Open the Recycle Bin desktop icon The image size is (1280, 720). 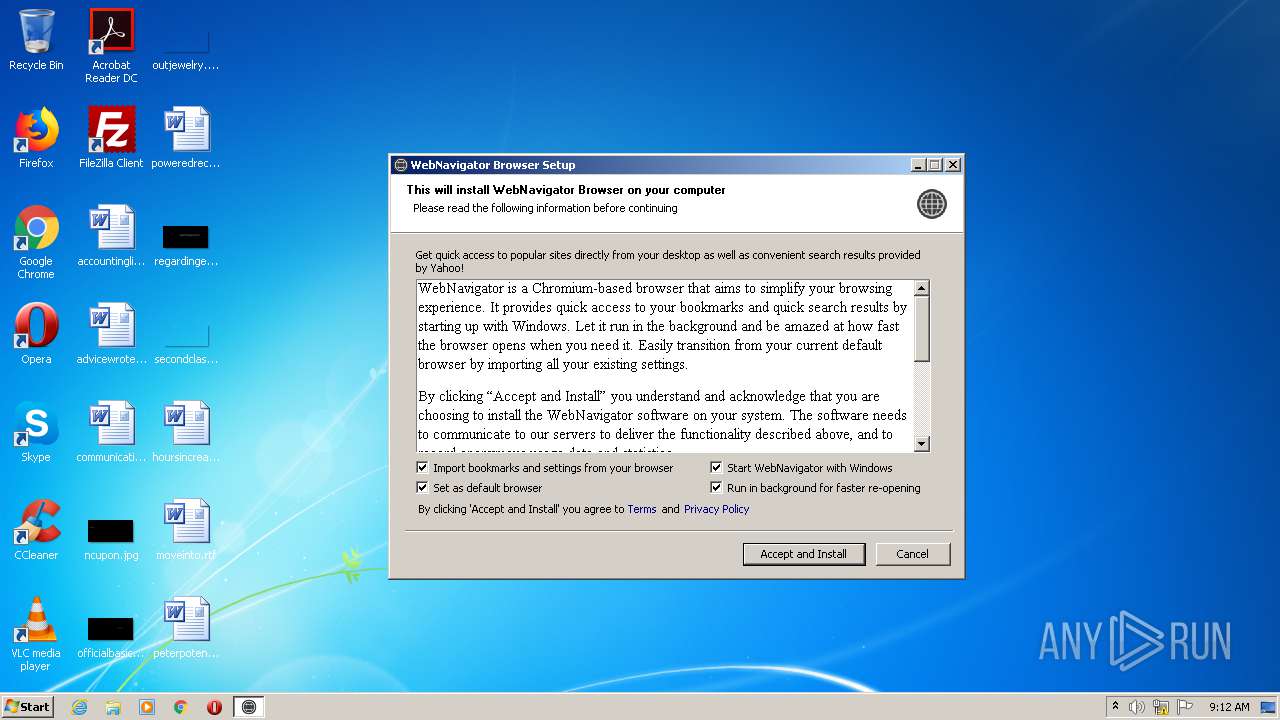[36, 40]
